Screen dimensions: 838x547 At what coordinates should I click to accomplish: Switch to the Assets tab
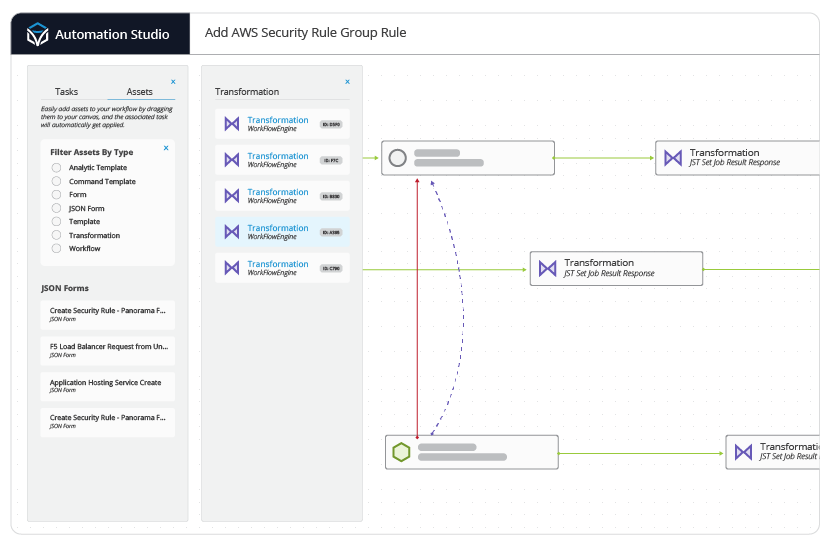coord(139,92)
